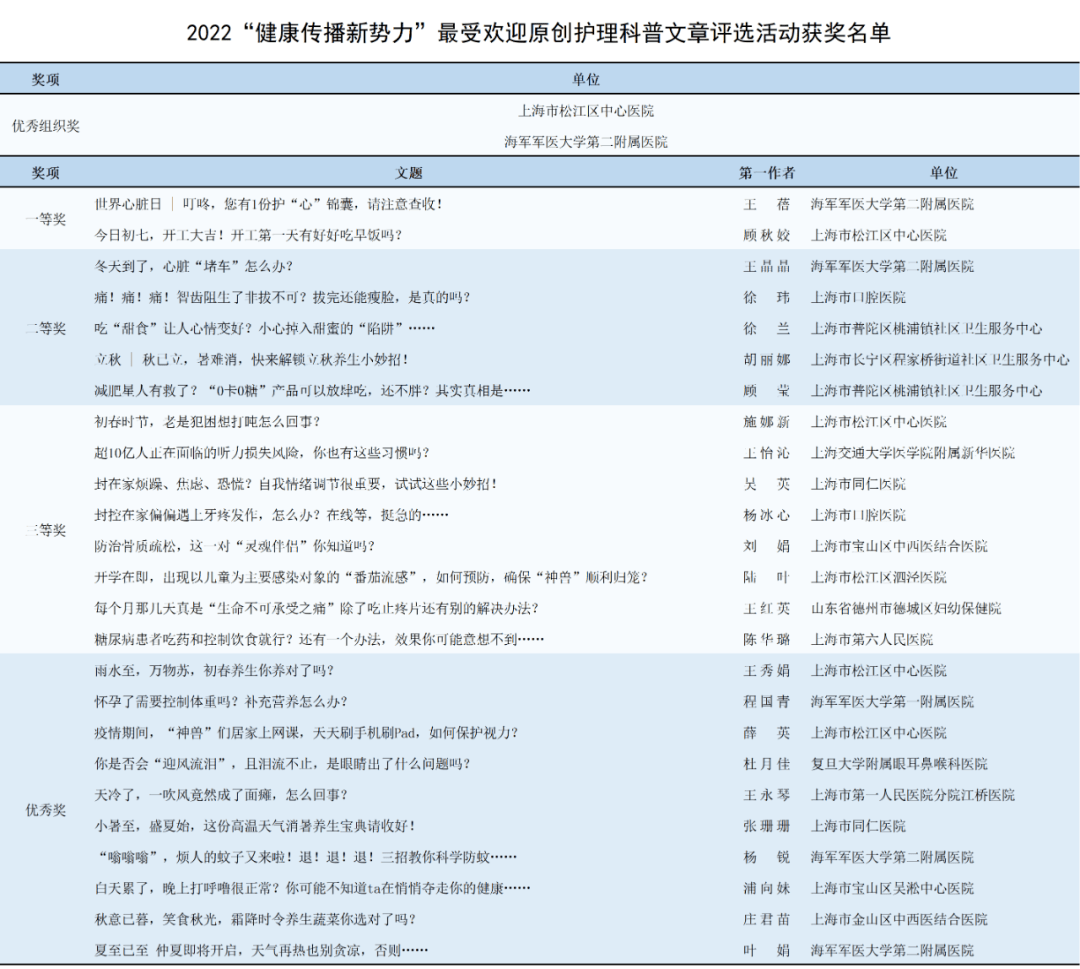Click article '怀孕了需要控制体重吗'
The height and width of the screenshot is (969, 1080).
tap(221, 701)
